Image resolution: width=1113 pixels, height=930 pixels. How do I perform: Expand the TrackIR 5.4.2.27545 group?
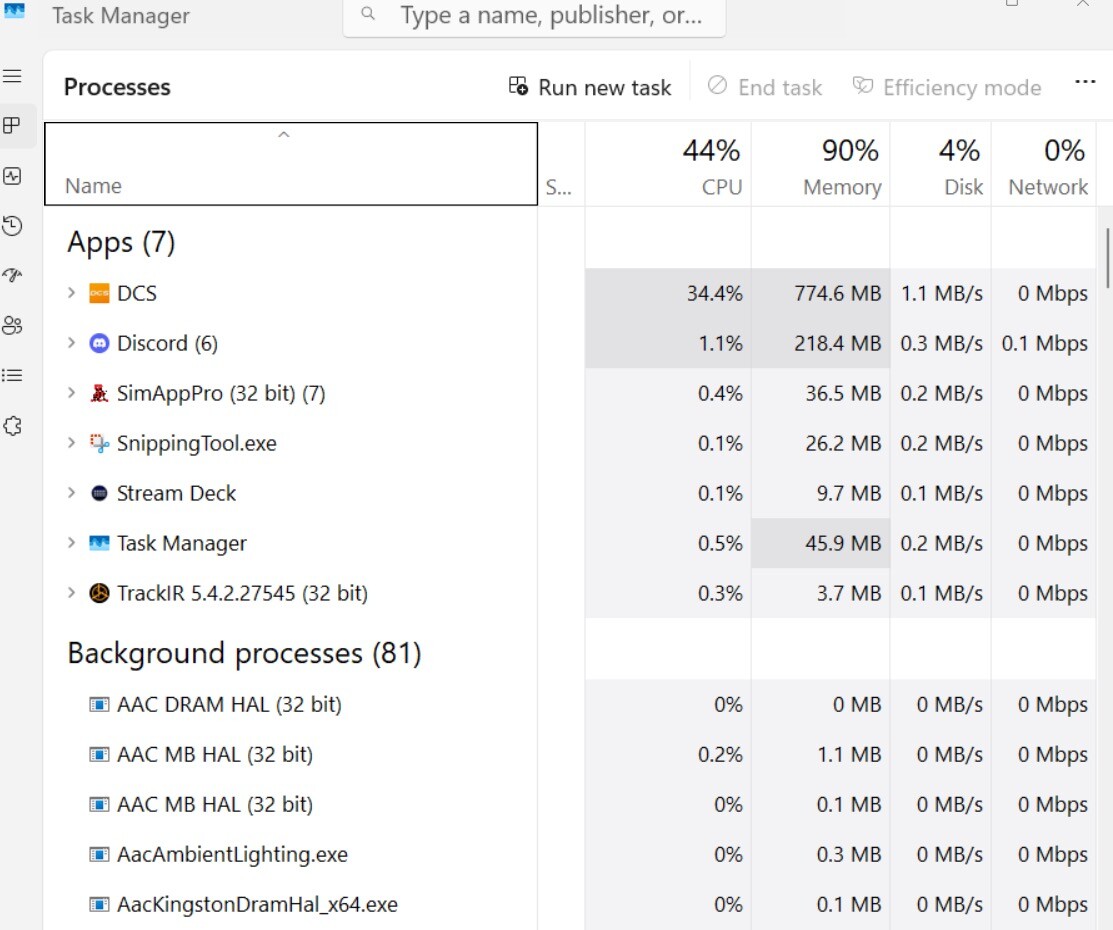[71, 593]
